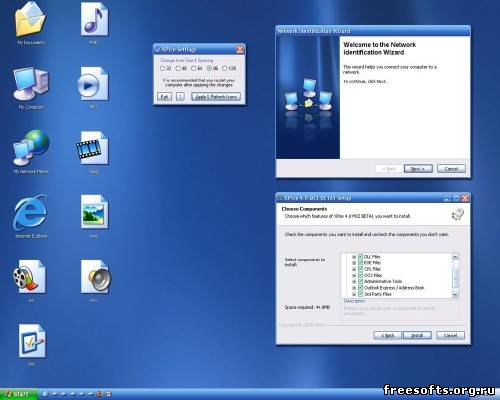Click Cancel in XPize Setup window

click(x=450, y=335)
